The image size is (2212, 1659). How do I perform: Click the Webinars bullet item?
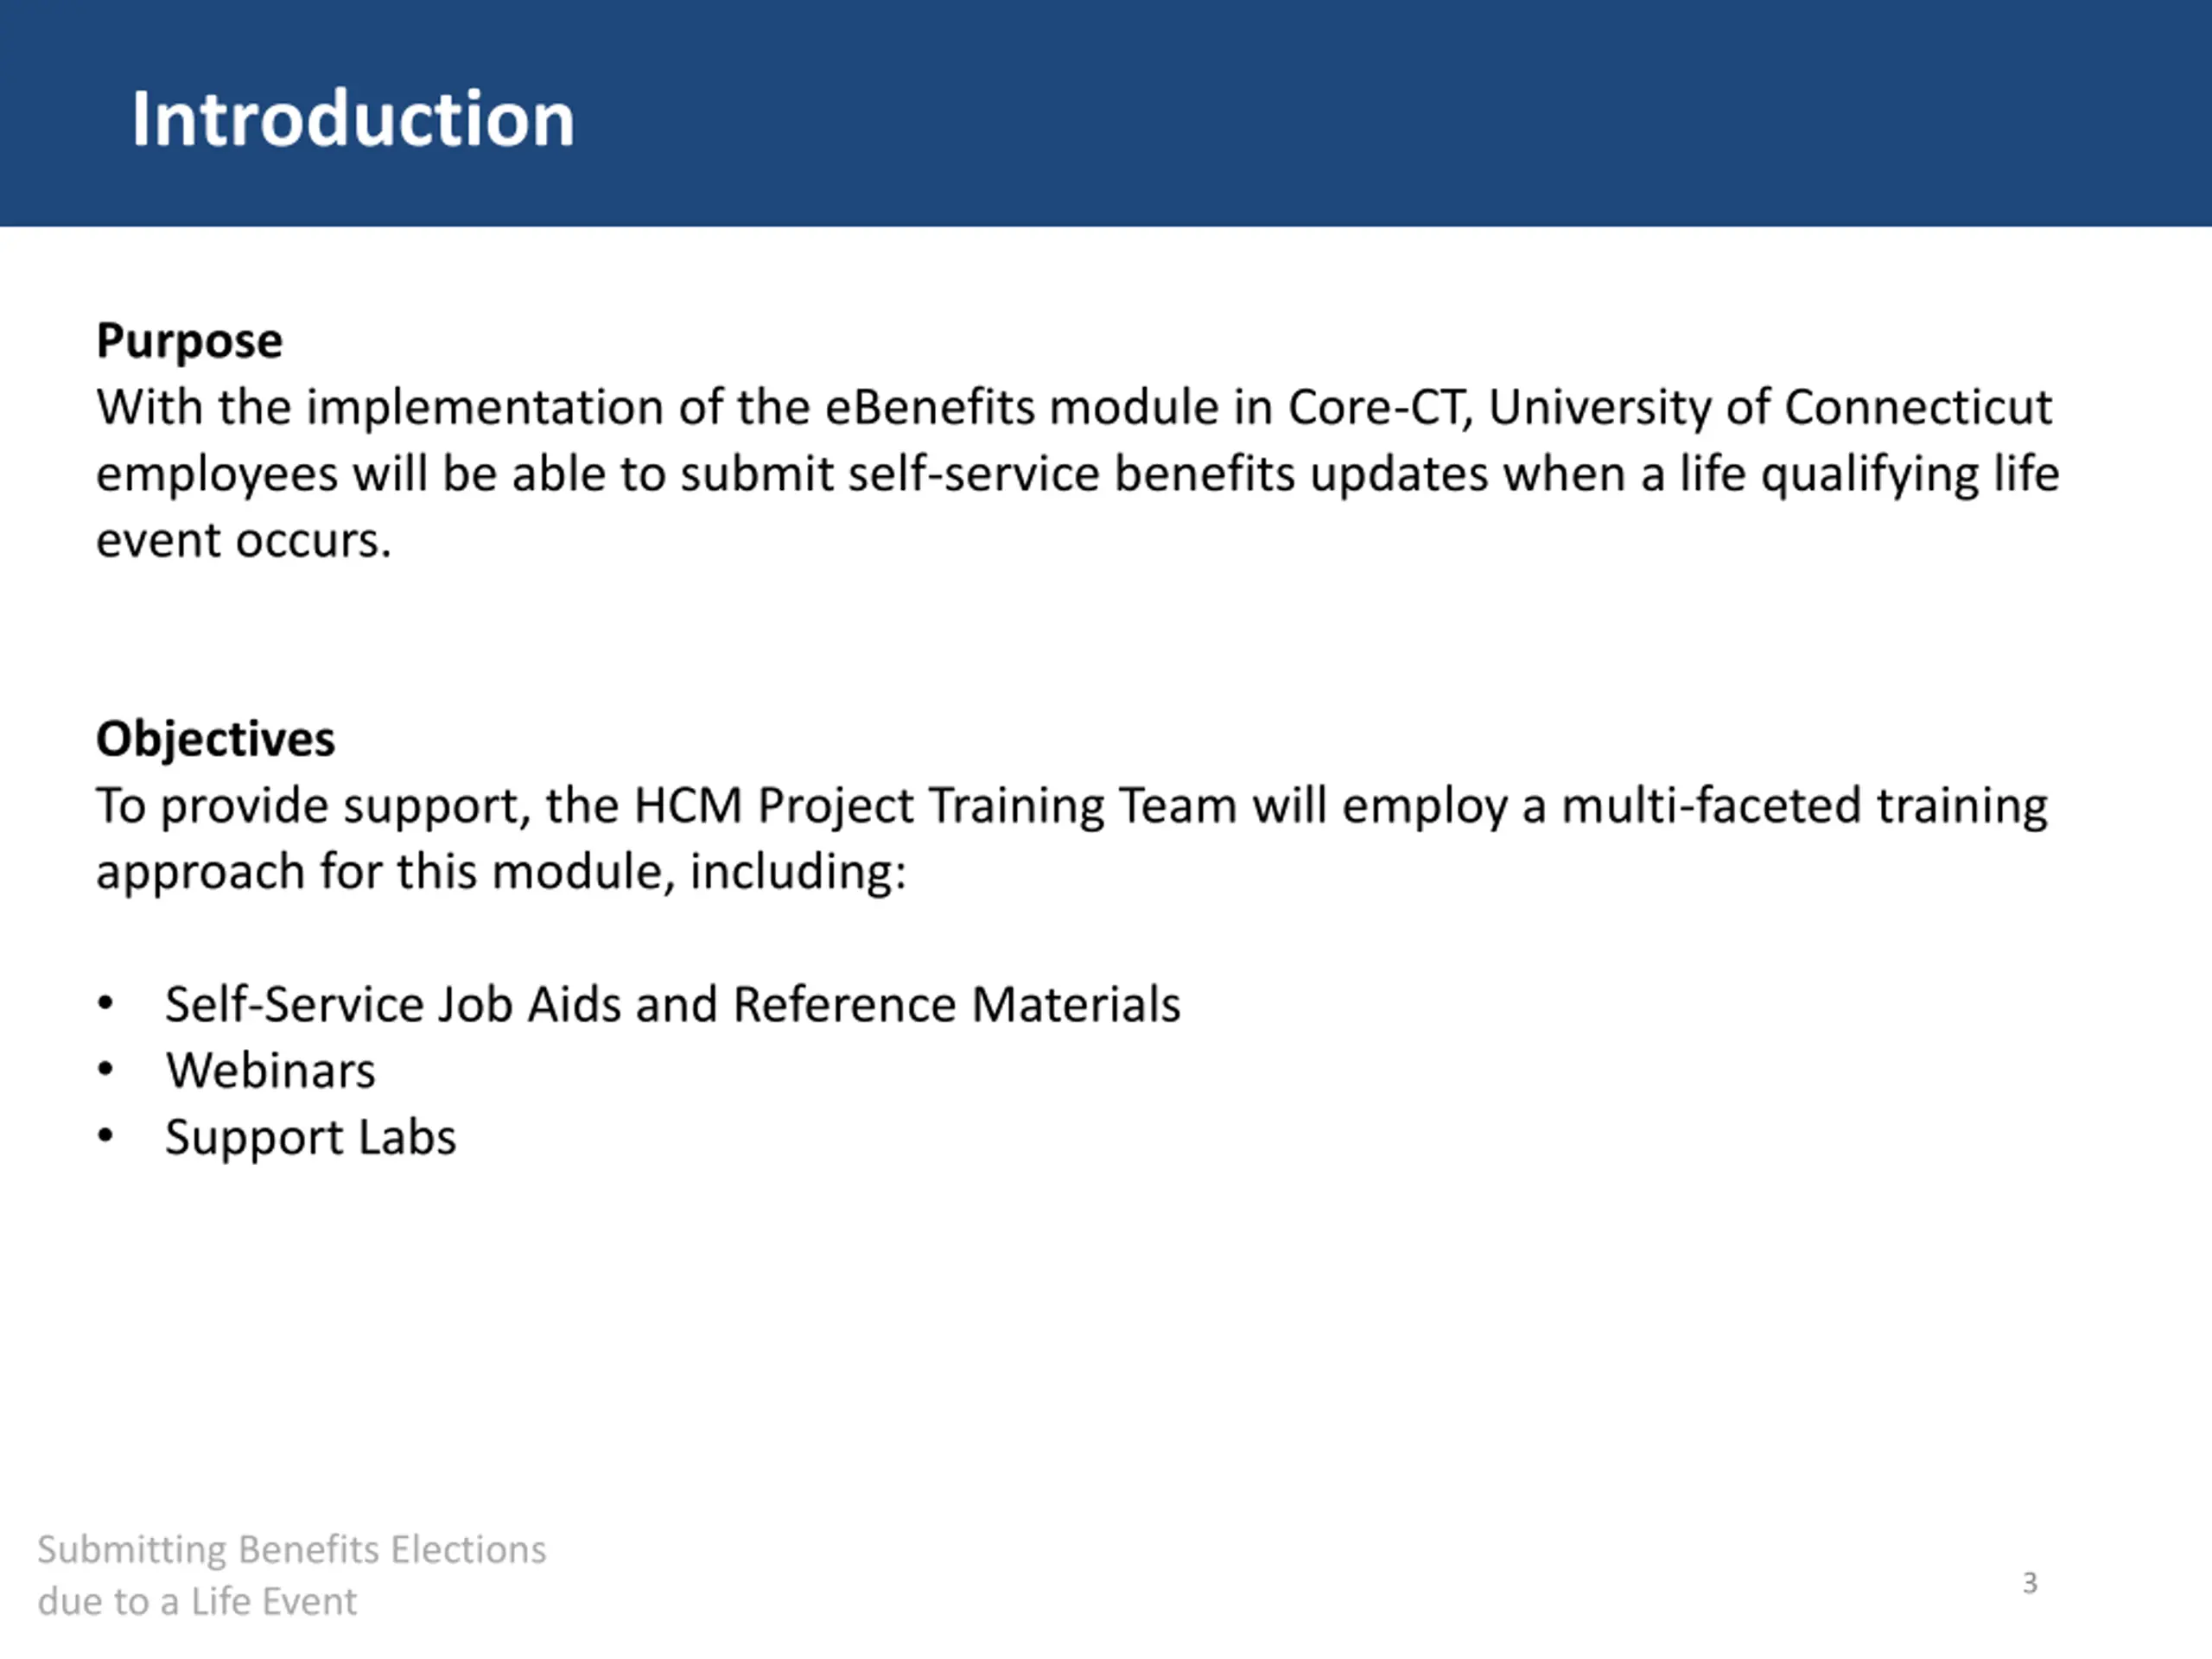(270, 1070)
